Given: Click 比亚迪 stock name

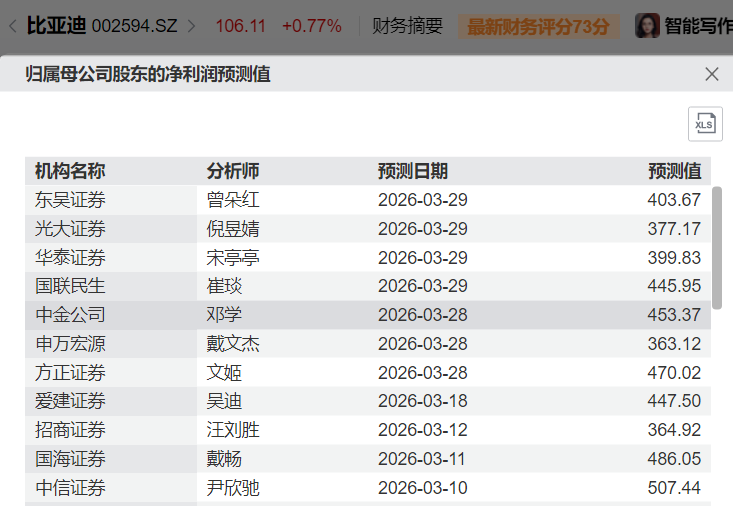Looking at the screenshot, I should point(56,26).
